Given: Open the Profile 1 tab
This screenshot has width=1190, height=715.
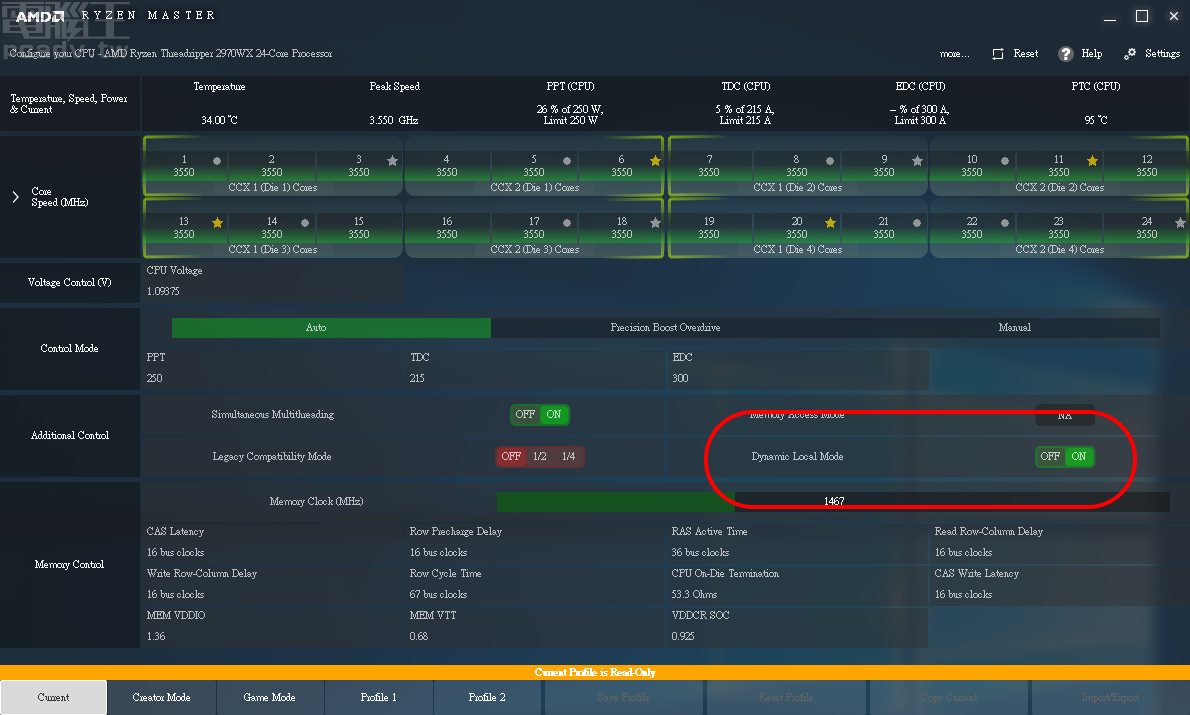Looking at the screenshot, I should (379, 698).
